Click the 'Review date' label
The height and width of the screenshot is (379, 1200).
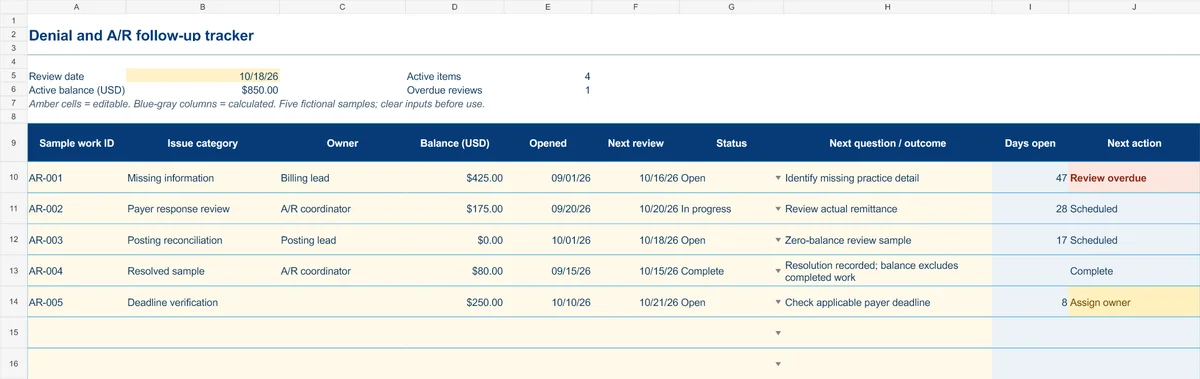pos(57,76)
